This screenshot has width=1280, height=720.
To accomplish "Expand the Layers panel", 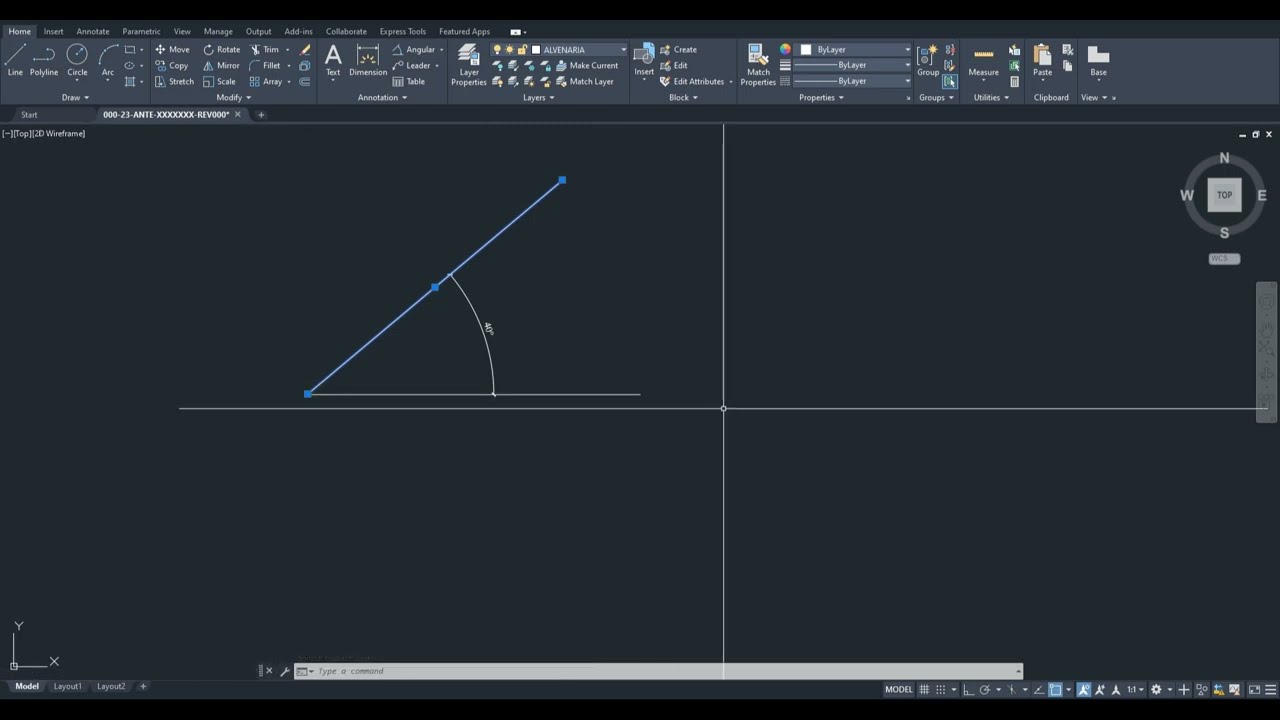I will [538, 97].
